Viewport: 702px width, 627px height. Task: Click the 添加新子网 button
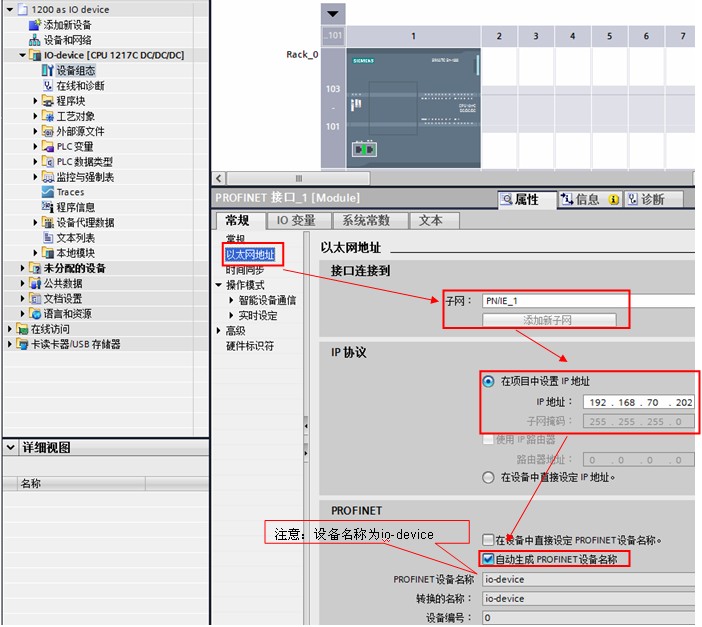pos(549,320)
